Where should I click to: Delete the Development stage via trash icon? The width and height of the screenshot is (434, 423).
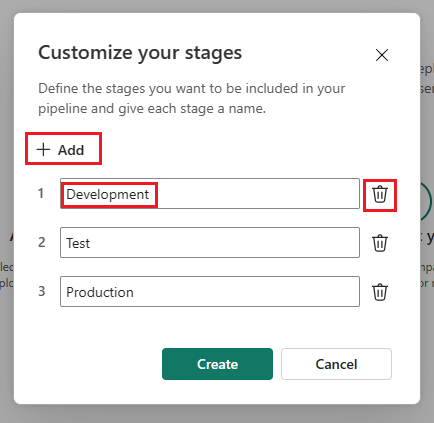[380, 195]
